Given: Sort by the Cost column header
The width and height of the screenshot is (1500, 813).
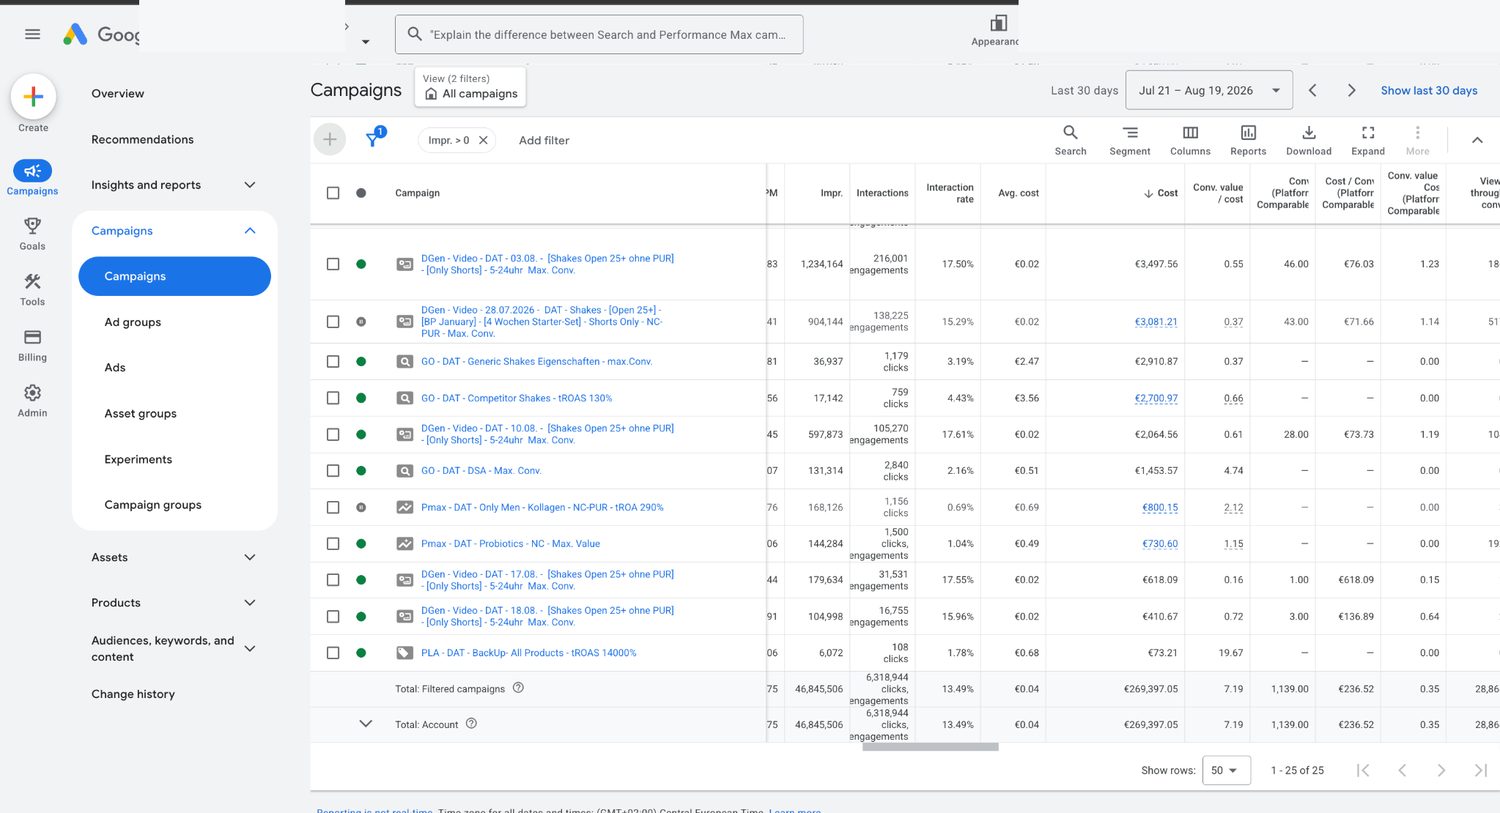Looking at the screenshot, I should tap(1167, 193).
